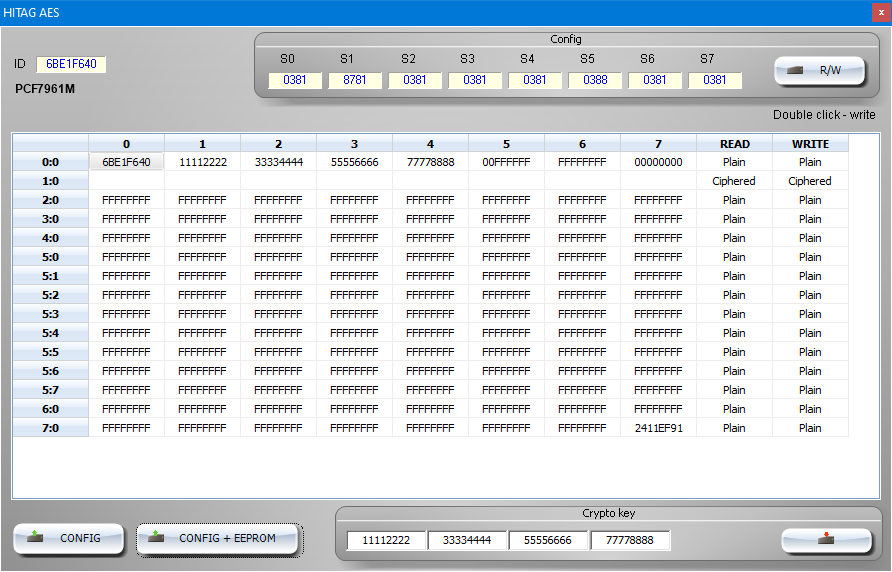Select cell 11112222 in row 0:0

203,162
